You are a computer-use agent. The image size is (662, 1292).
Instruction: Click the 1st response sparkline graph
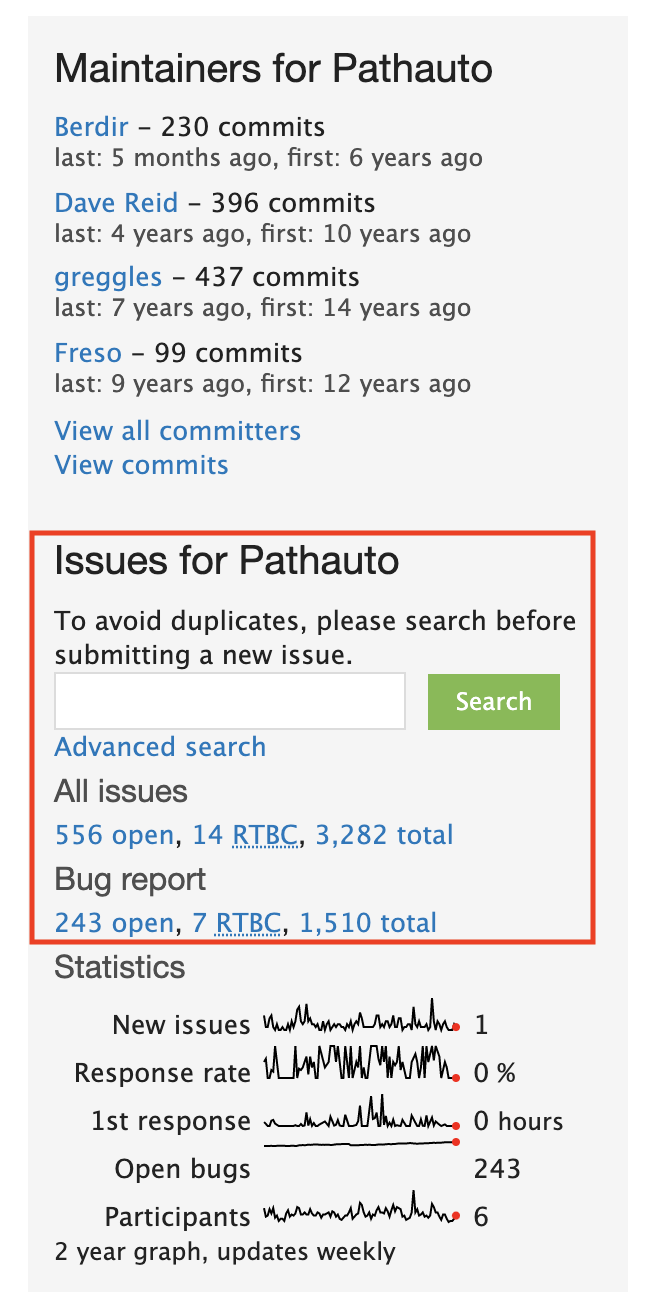pyautogui.click(x=361, y=1112)
